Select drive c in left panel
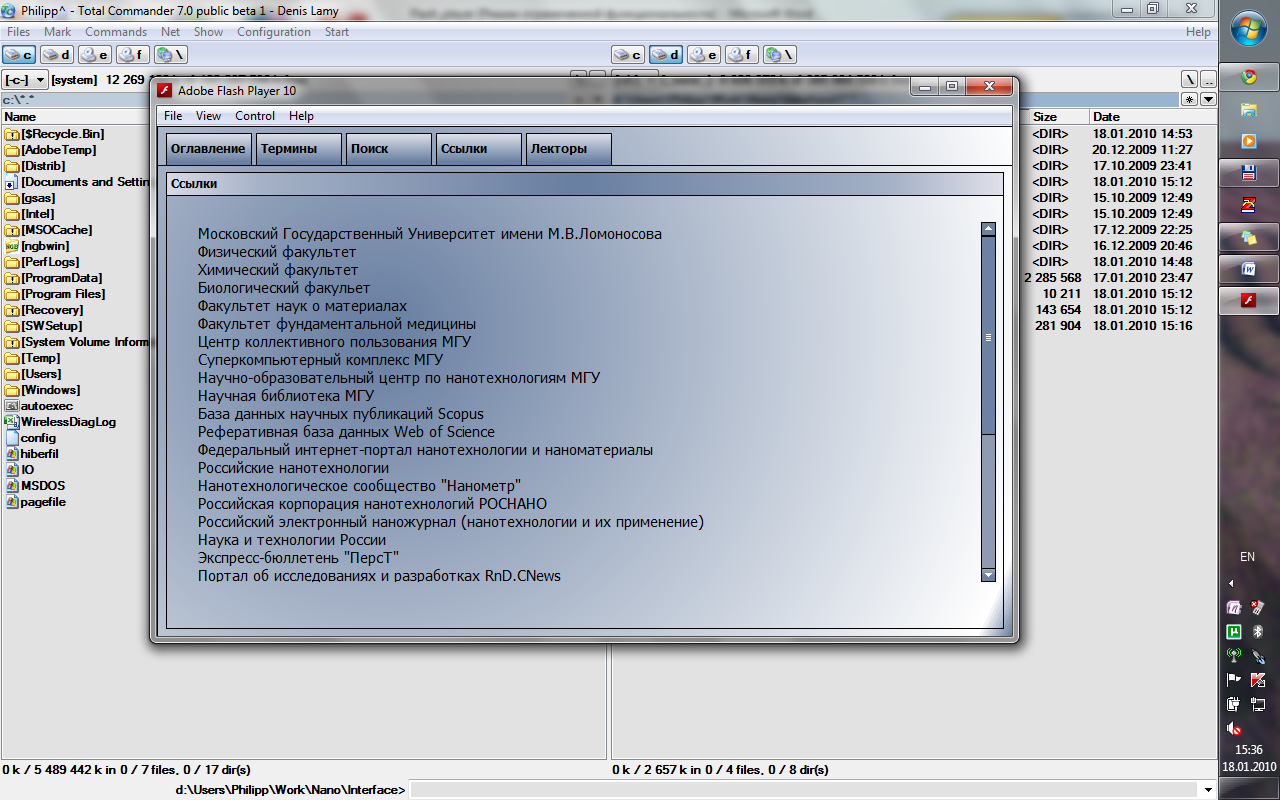Viewport: 1280px width, 800px height. pos(19,55)
